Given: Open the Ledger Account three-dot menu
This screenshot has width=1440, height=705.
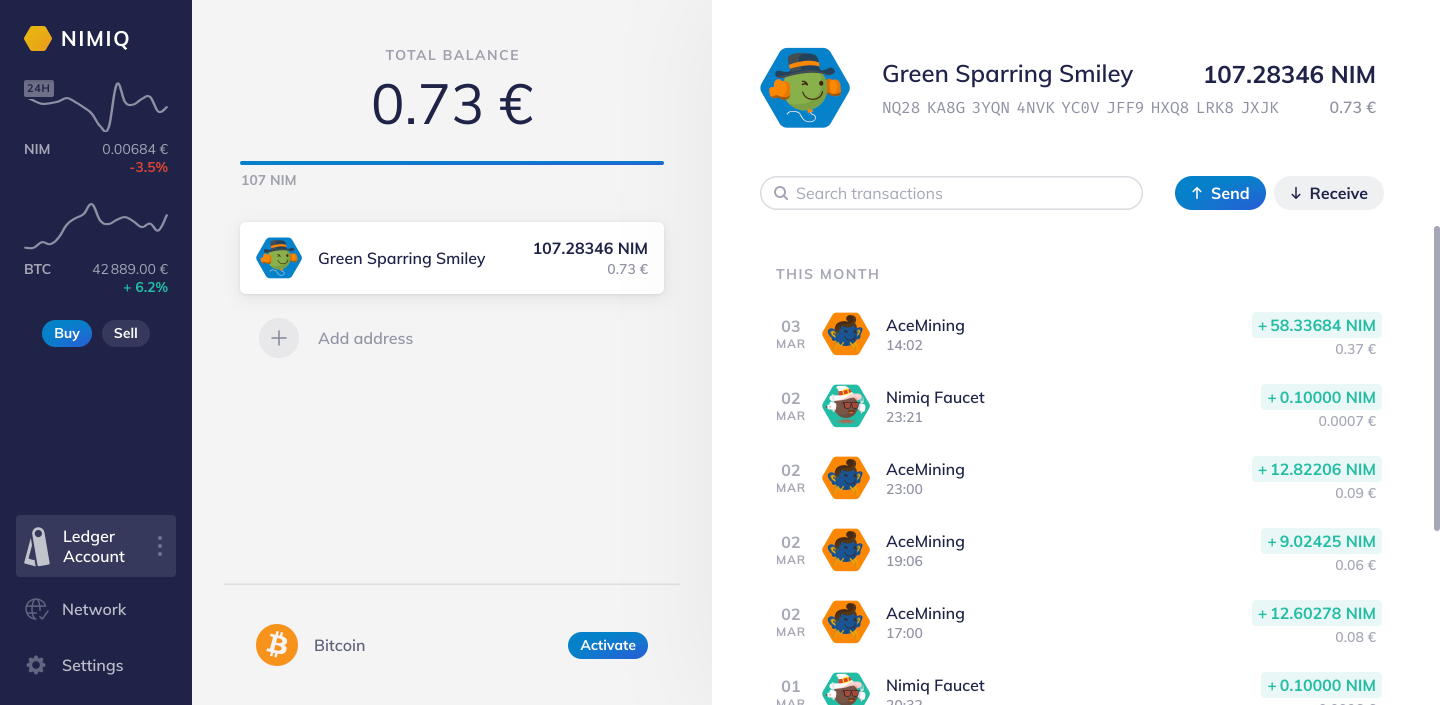Looking at the screenshot, I should [159, 546].
